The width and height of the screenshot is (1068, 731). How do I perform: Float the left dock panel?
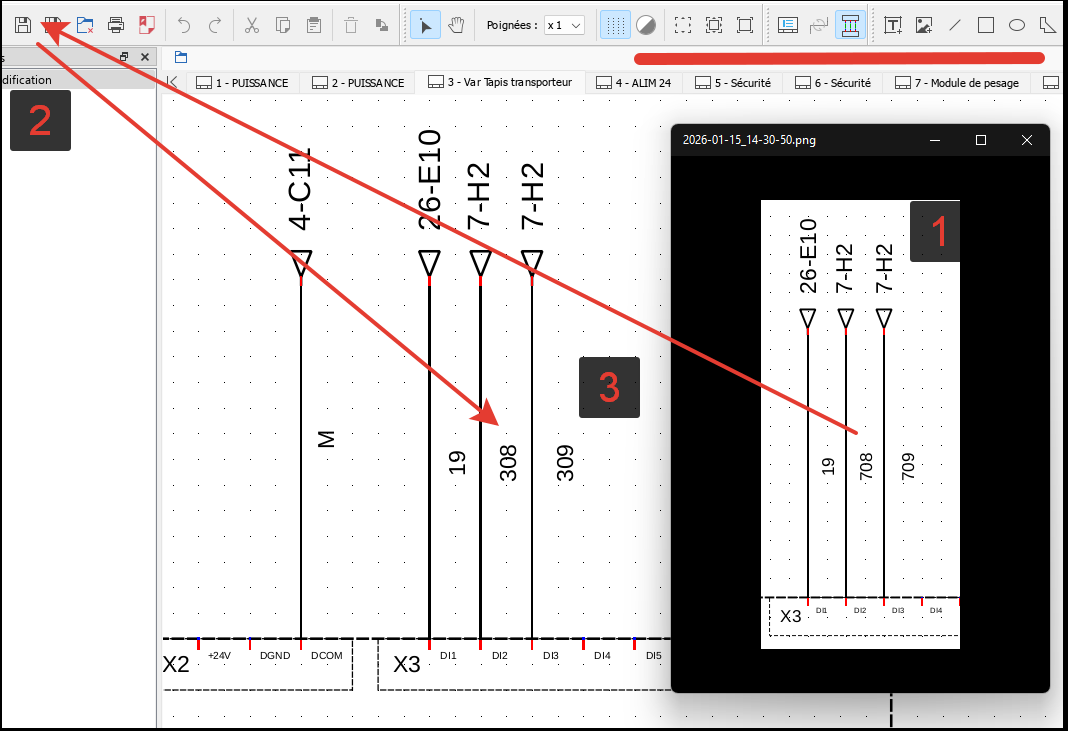click(x=124, y=58)
